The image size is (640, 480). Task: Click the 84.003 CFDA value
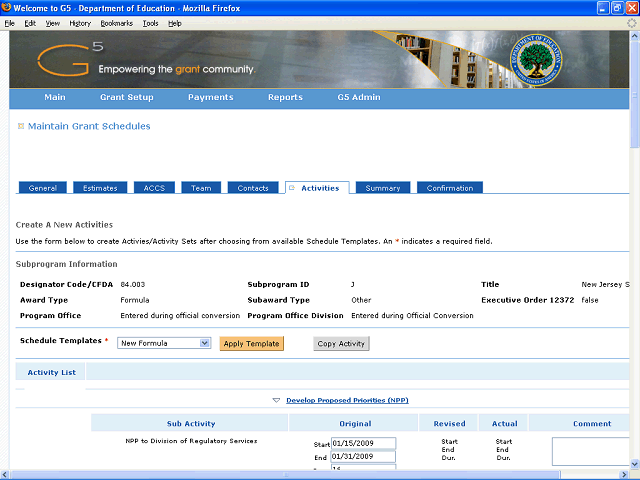pos(133,284)
